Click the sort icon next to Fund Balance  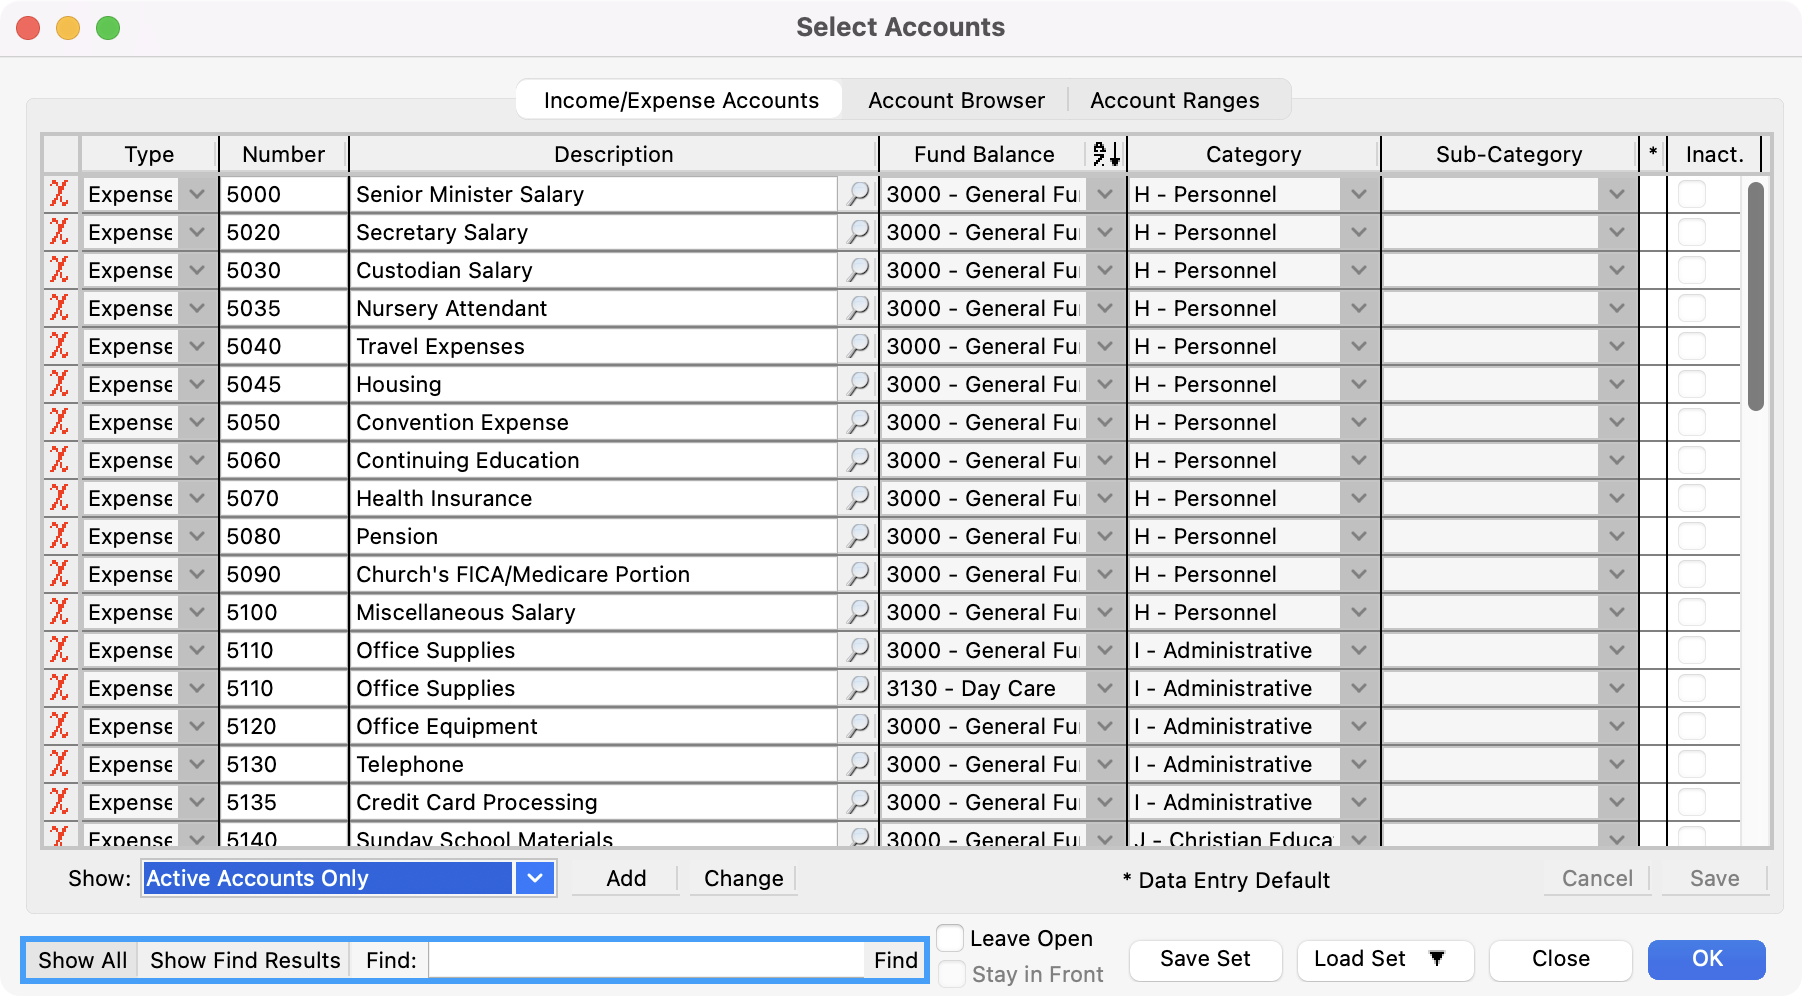pos(1105,154)
